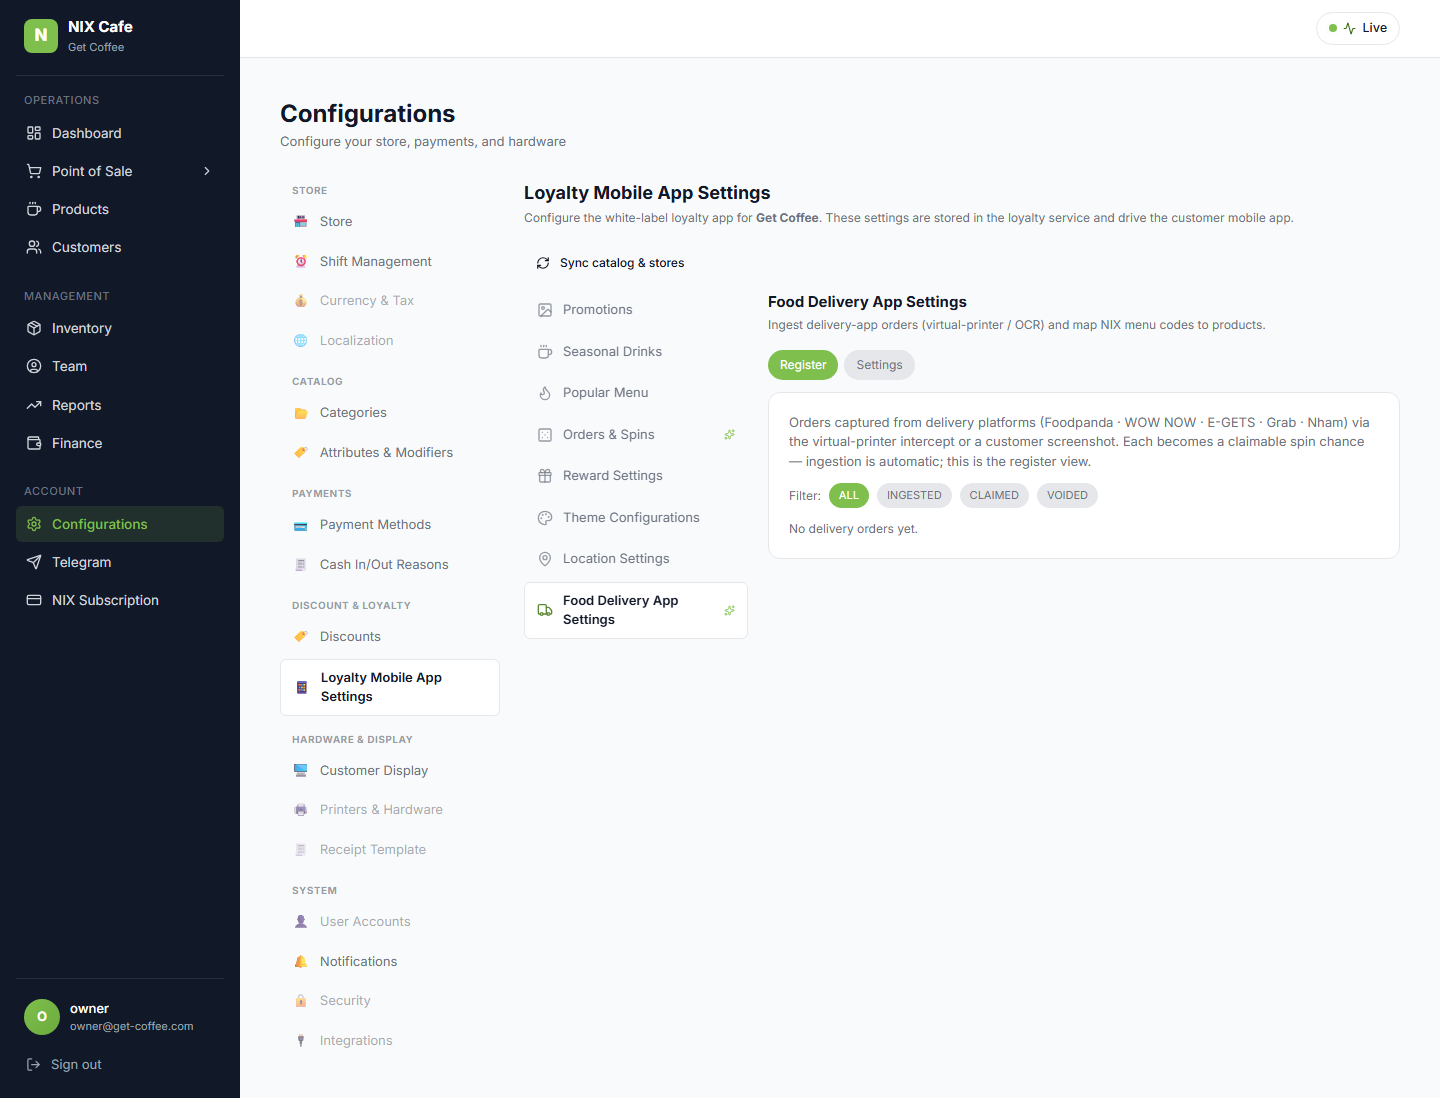Click the Reports trend line icon
1440x1098 pixels.
point(34,405)
